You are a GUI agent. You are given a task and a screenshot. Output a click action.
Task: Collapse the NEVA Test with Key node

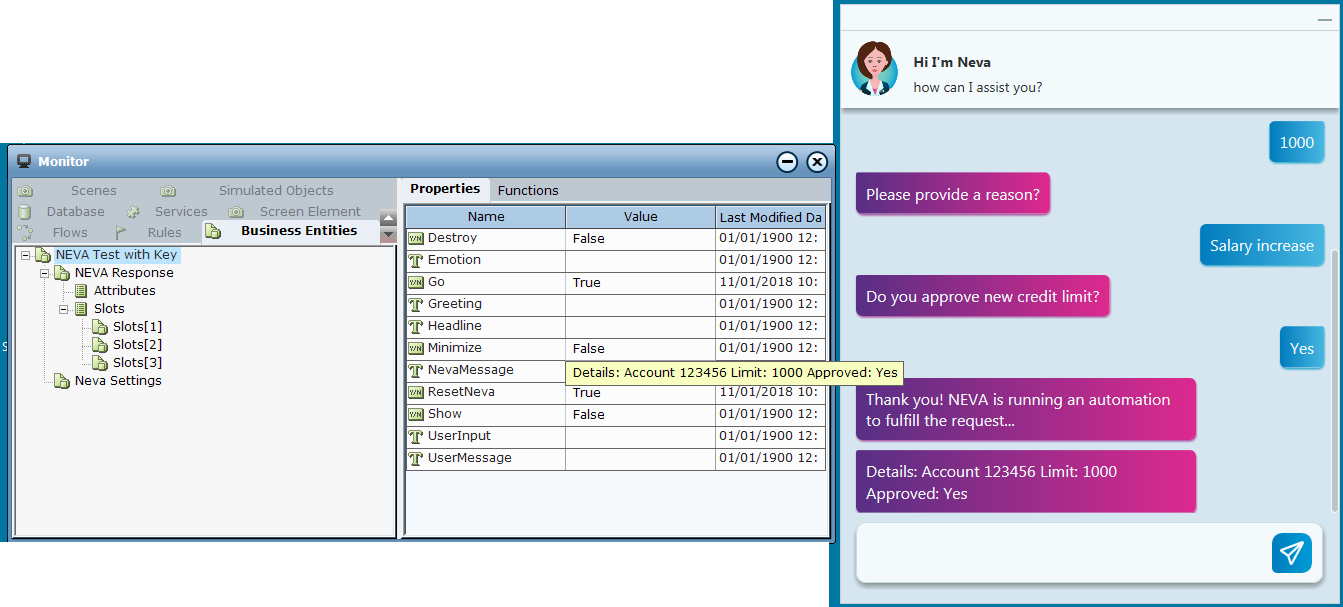click(x=26, y=255)
